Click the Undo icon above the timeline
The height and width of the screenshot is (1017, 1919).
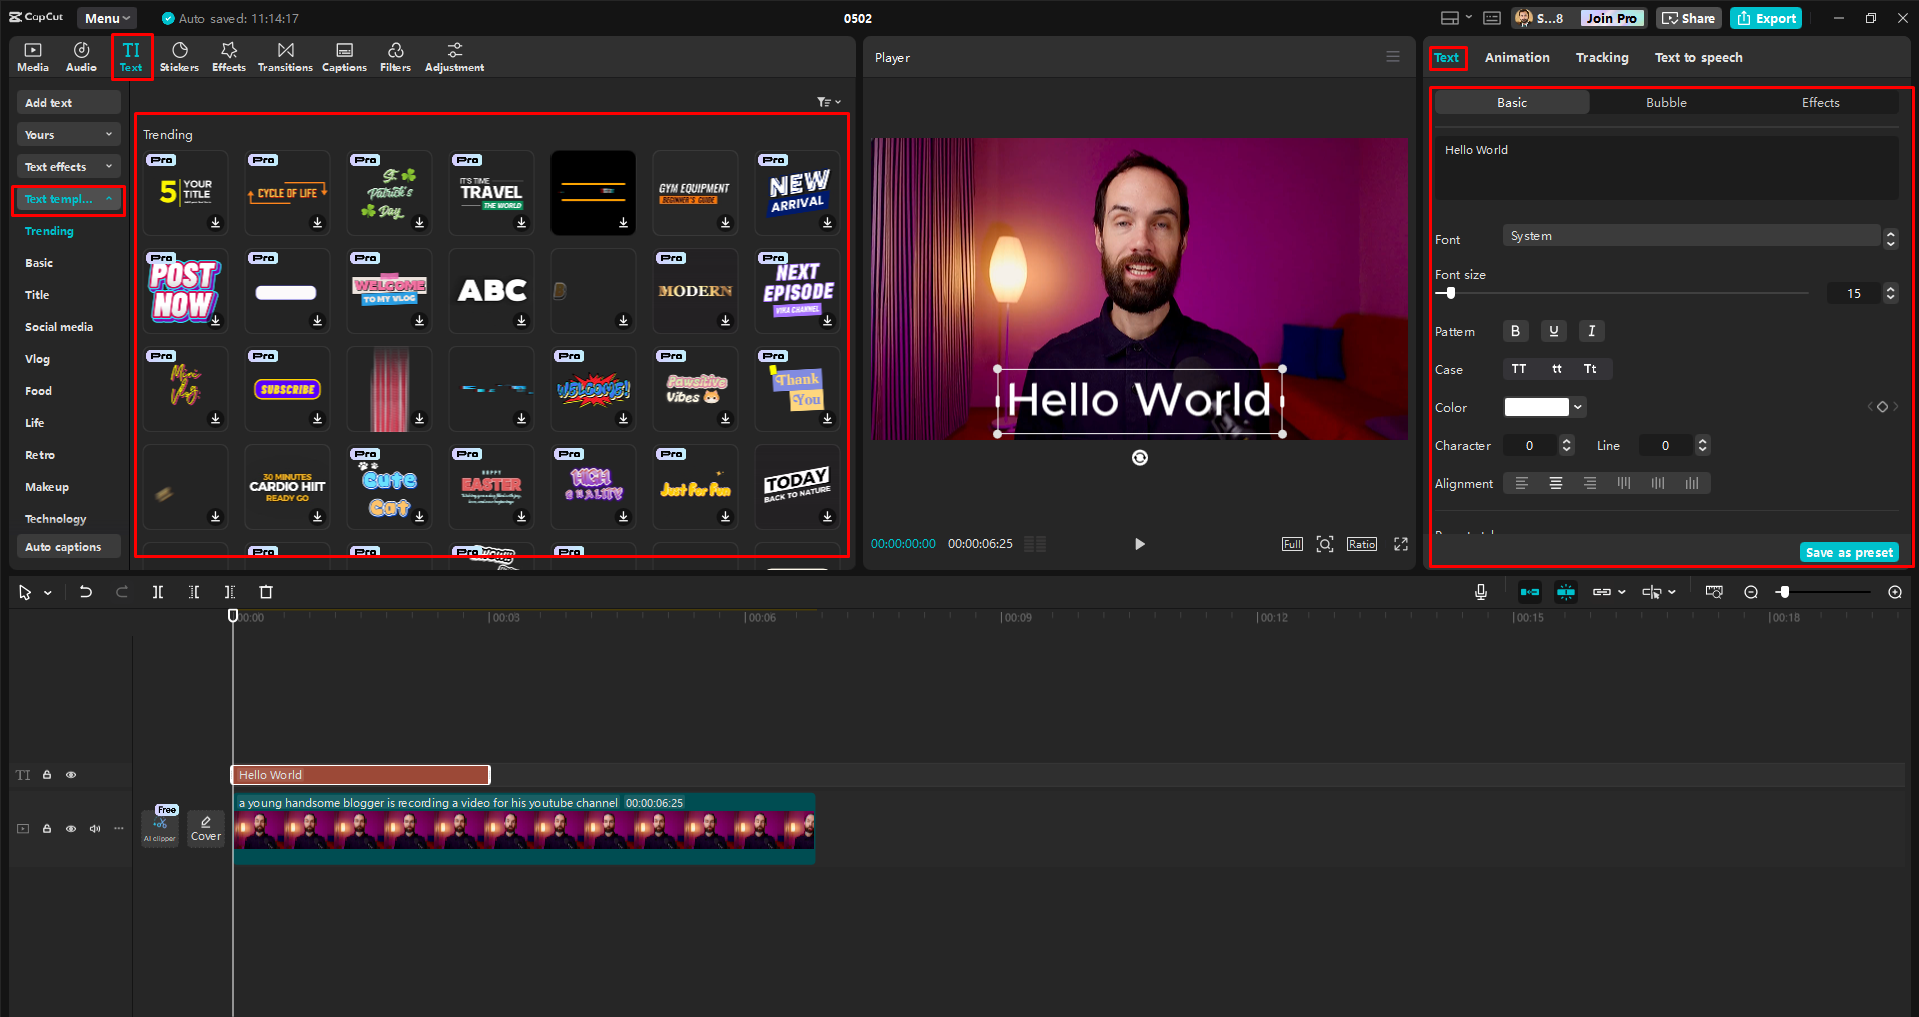tap(85, 591)
